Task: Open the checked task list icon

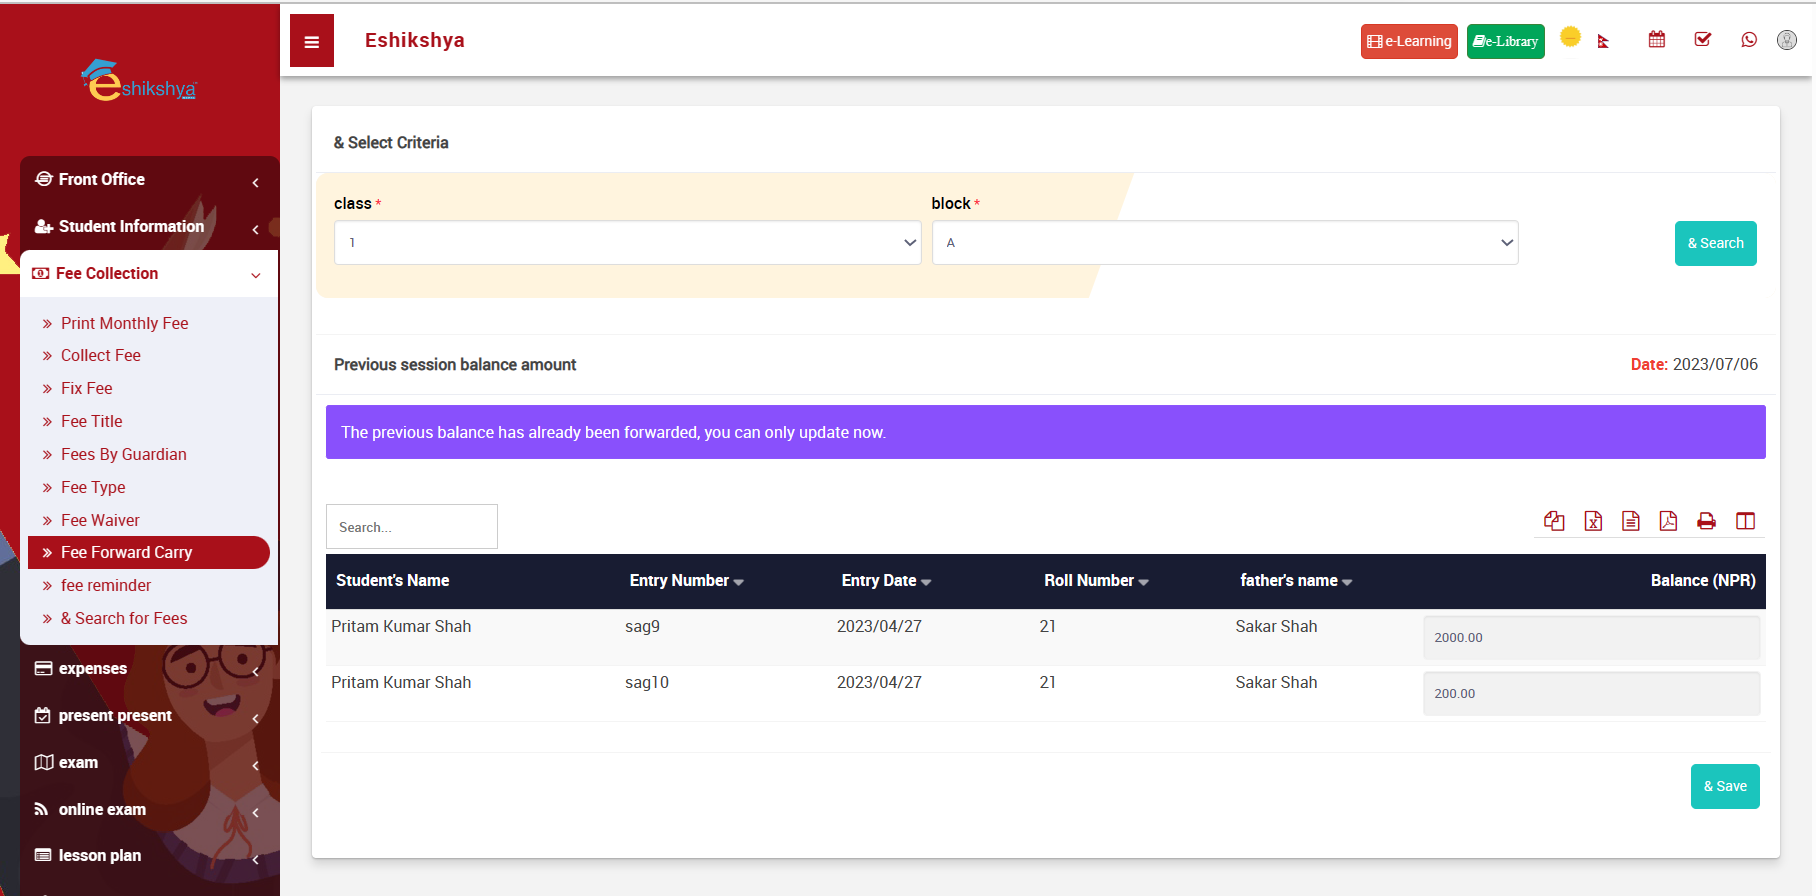Action: 1703,40
